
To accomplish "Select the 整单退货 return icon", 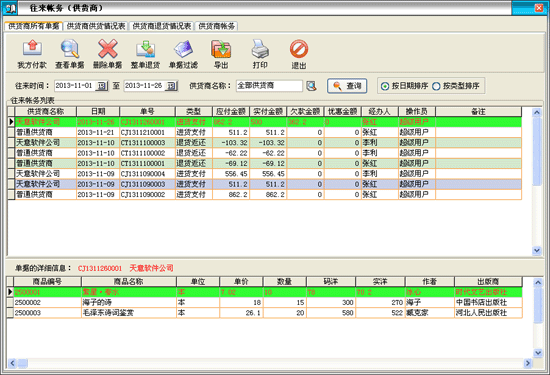I will [146, 49].
